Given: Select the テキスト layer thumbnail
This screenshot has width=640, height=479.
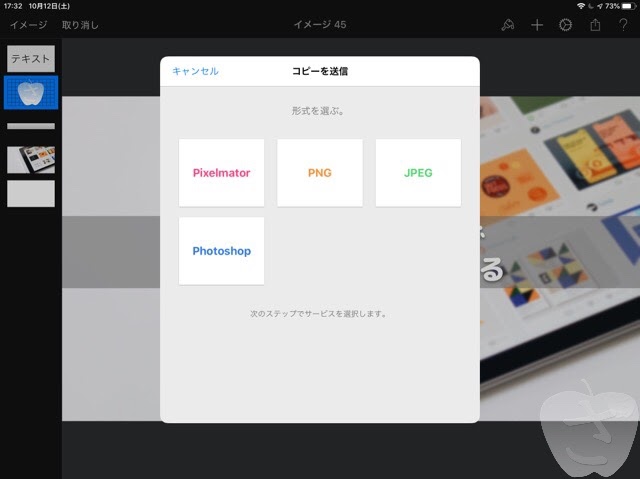Looking at the screenshot, I should tap(31, 59).
